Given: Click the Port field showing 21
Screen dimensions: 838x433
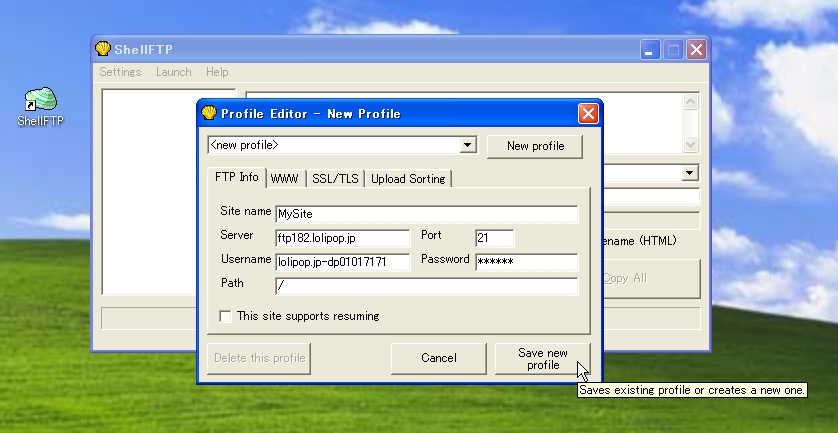Looking at the screenshot, I should point(494,238).
